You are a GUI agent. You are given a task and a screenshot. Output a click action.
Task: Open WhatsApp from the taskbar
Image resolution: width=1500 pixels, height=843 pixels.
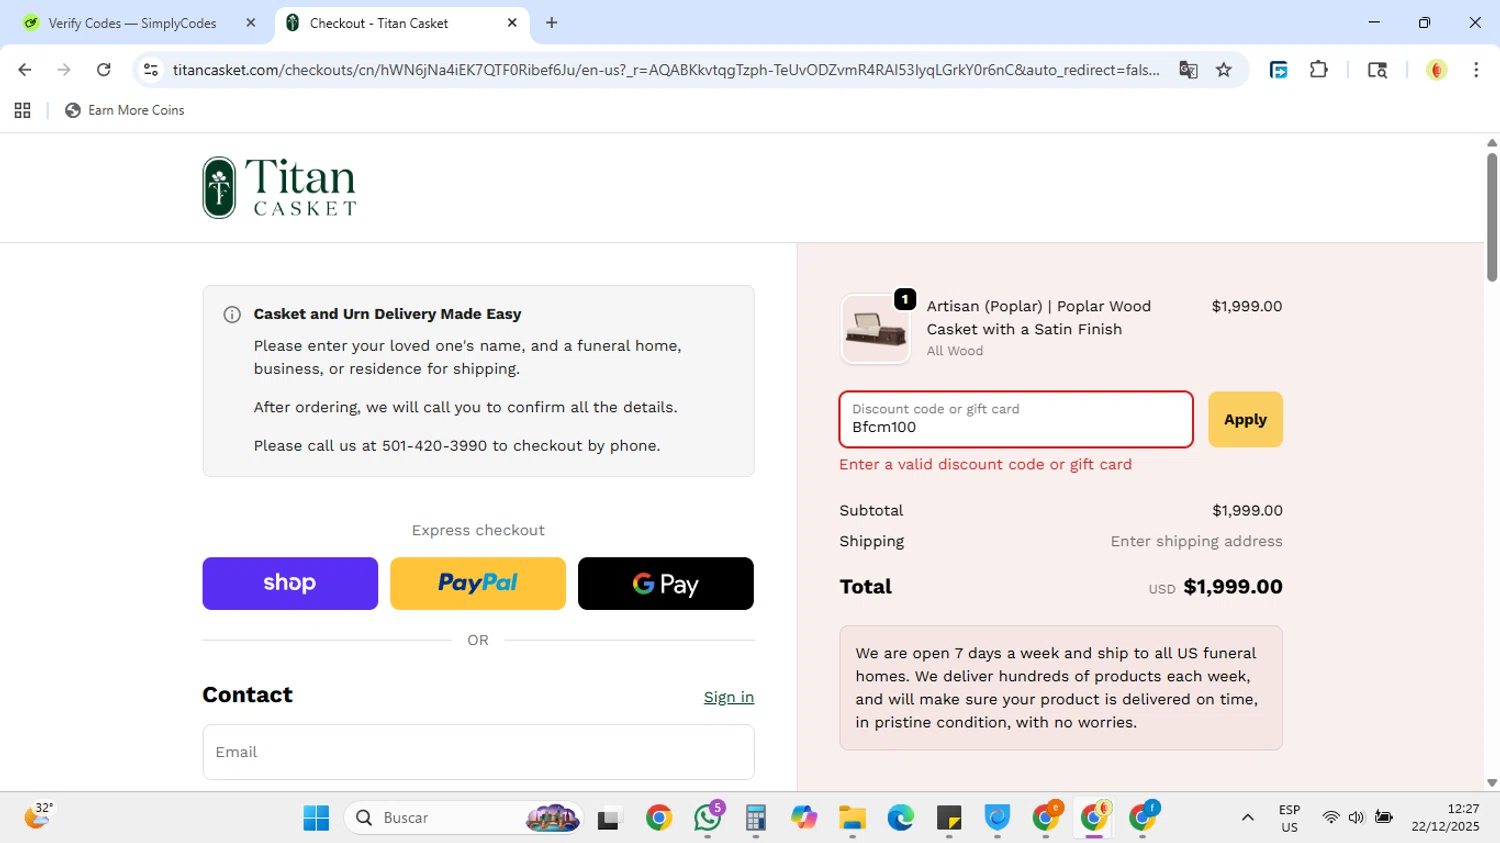(708, 818)
